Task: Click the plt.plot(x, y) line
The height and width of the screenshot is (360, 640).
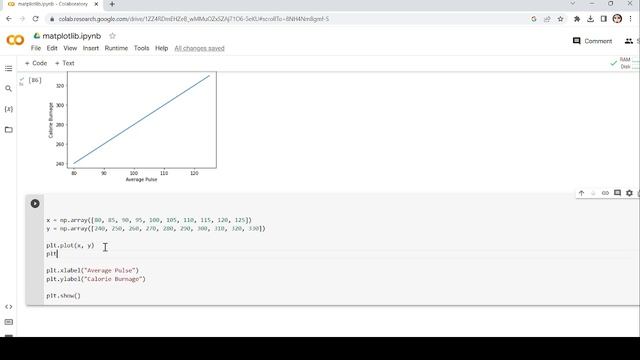Action: tap(70, 245)
